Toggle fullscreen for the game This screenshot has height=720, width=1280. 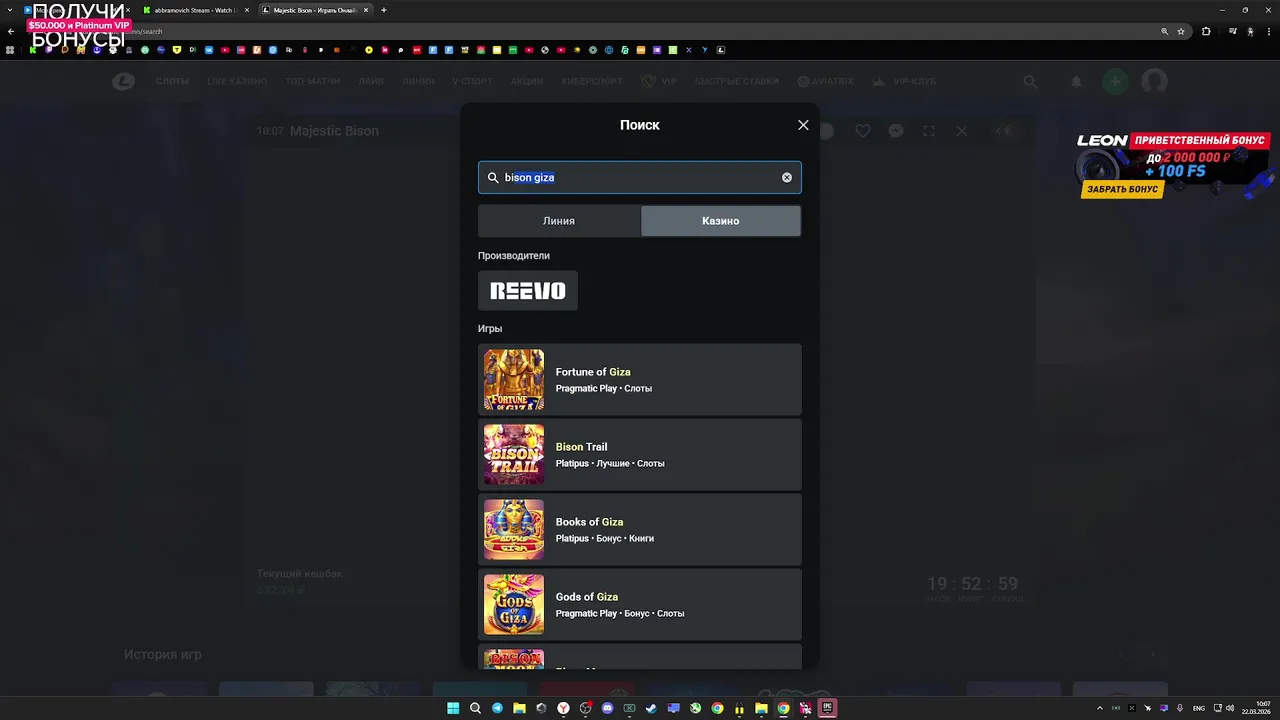pyautogui.click(x=929, y=131)
